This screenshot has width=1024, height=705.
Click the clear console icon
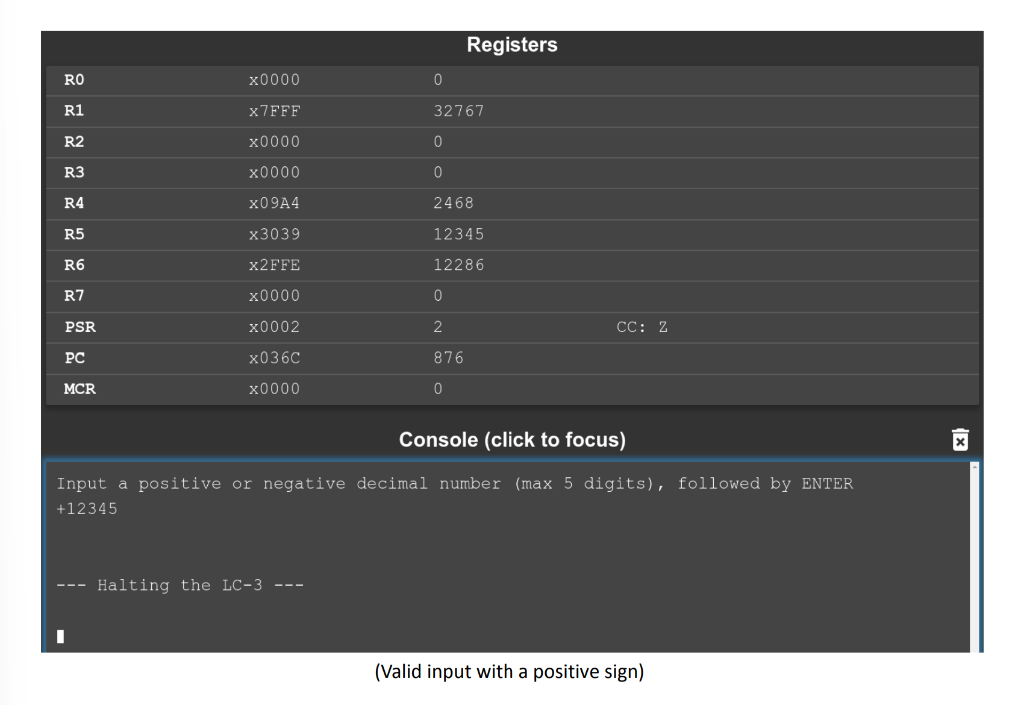pos(959,439)
